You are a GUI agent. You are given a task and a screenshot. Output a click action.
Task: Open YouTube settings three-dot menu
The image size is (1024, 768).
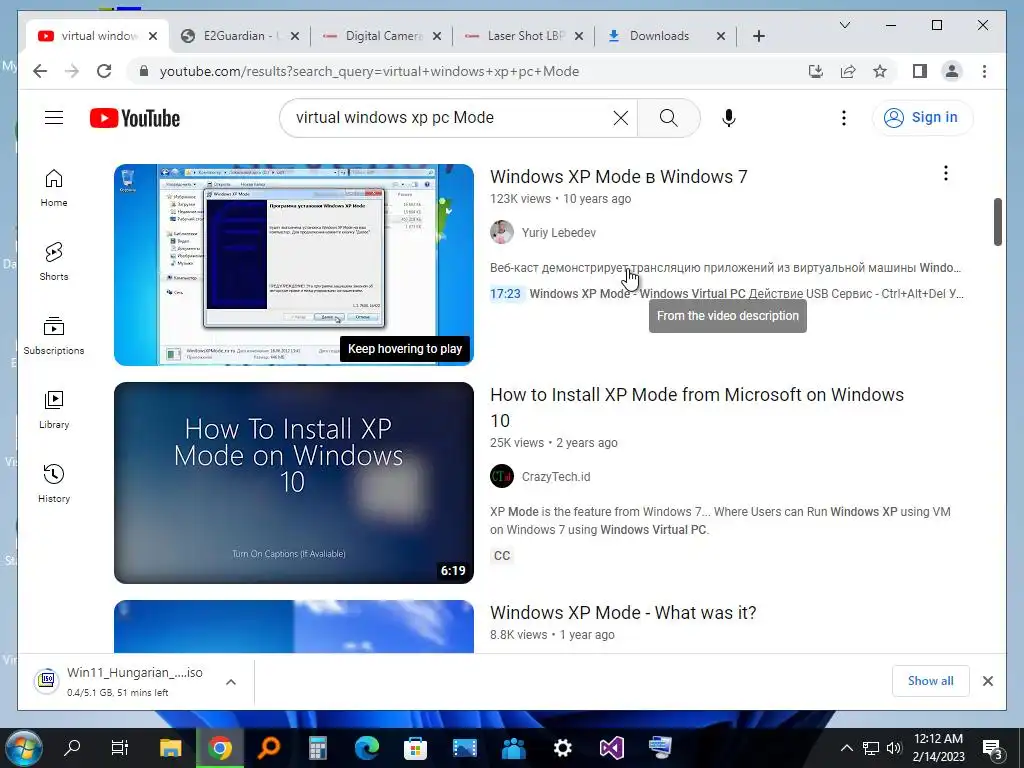(x=844, y=118)
